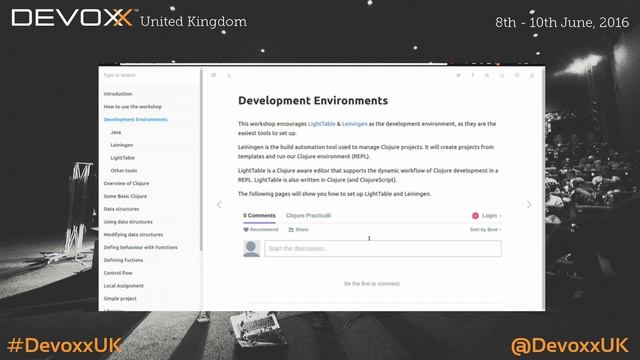Open Local Assignment chapter
This screenshot has height=360, width=640.
(x=124, y=286)
